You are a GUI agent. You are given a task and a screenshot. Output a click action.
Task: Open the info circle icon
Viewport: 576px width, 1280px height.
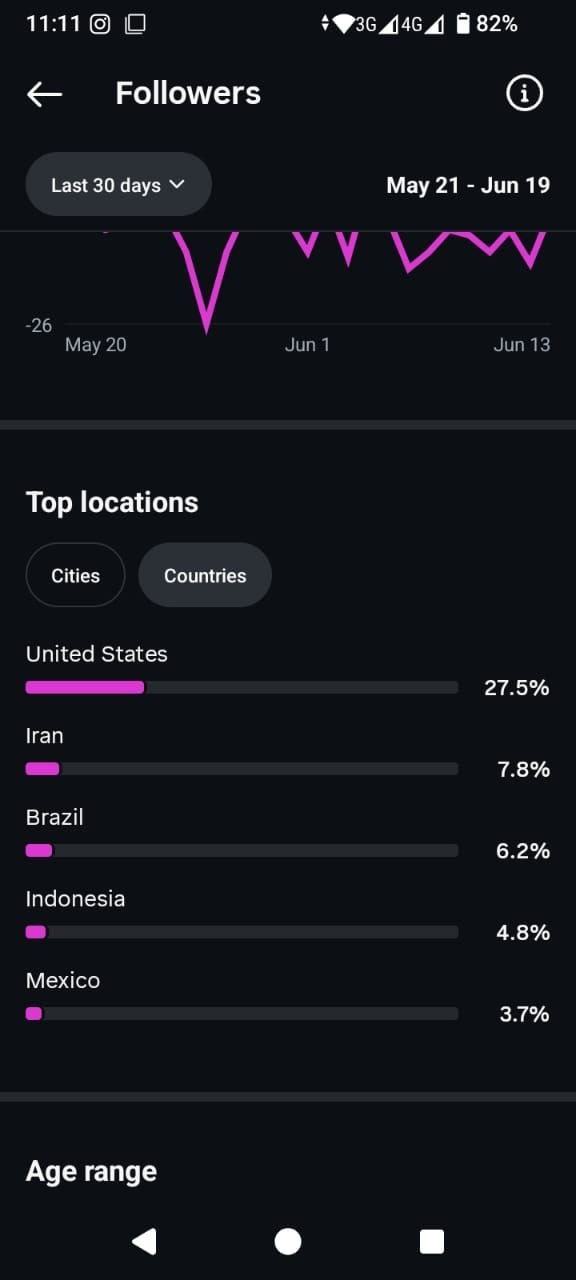coord(524,94)
